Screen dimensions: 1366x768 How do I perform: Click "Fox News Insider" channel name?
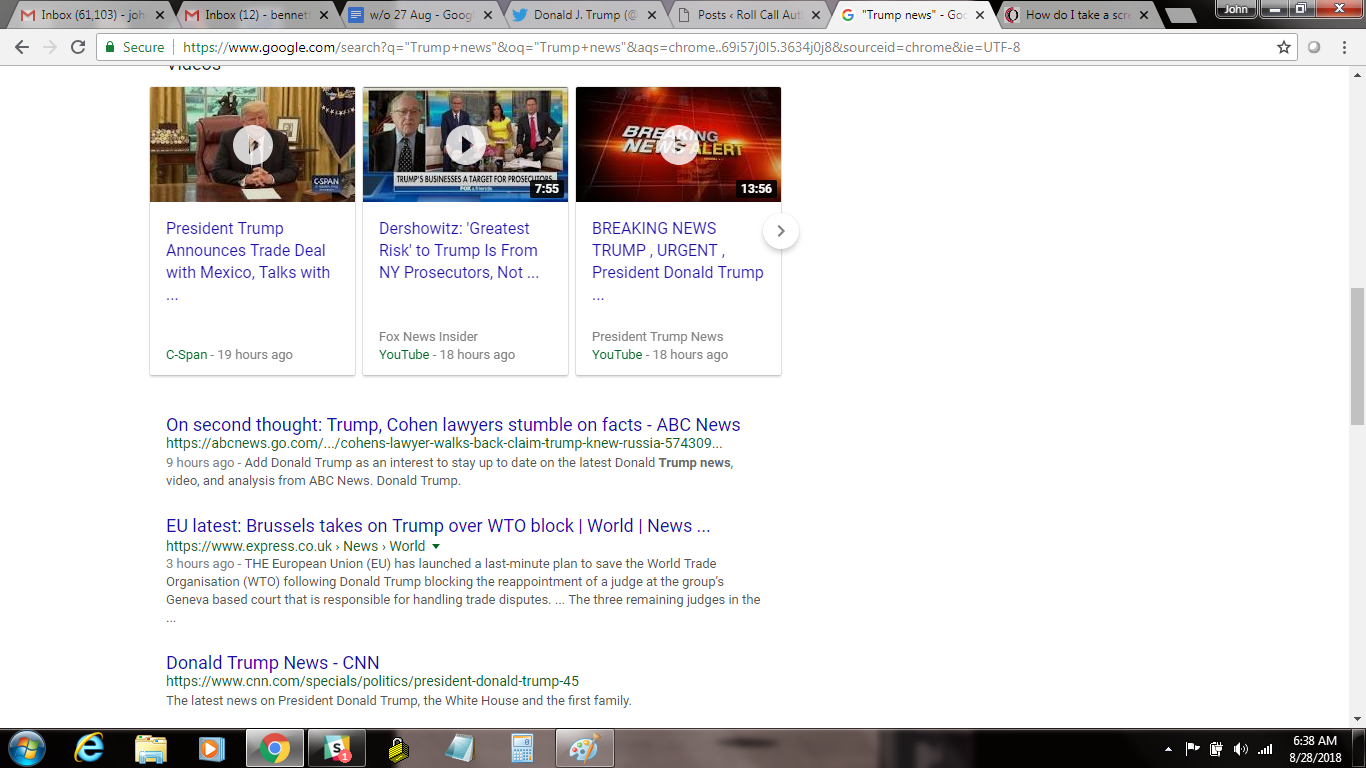pos(428,337)
